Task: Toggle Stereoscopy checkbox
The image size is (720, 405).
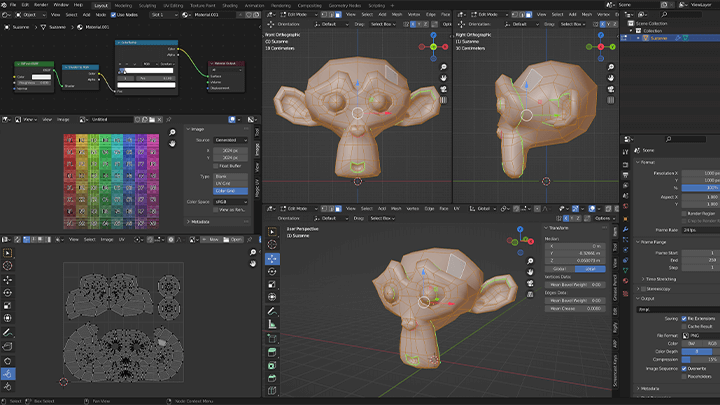Action: pos(644,289)
